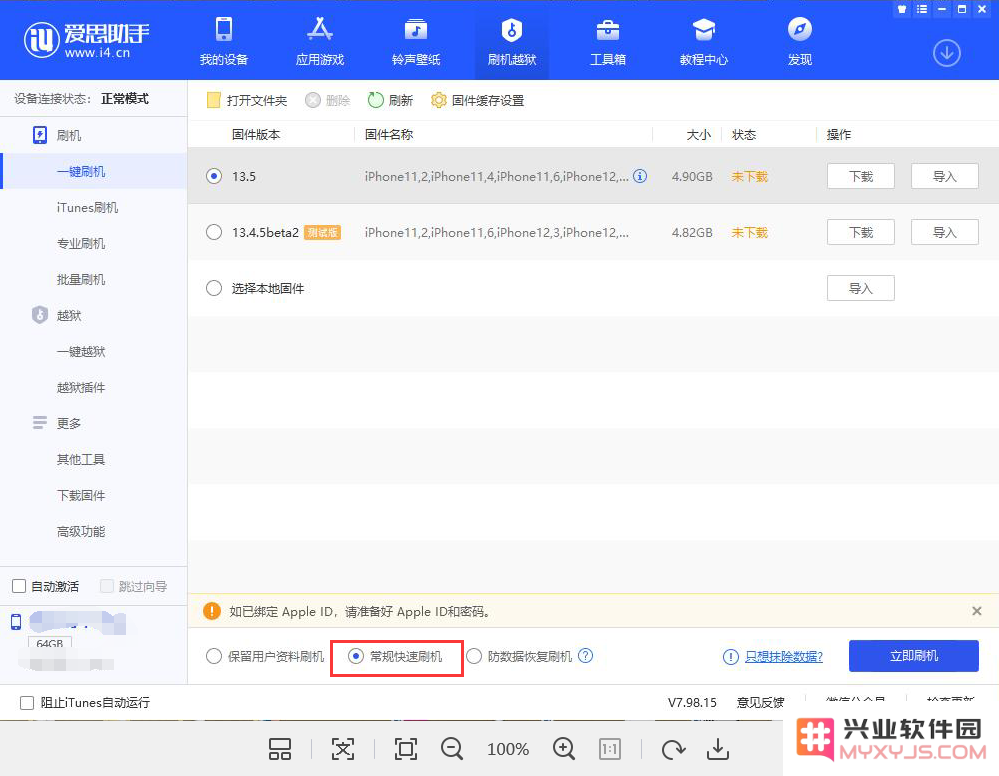Open the 铃声壁纸 tab
The image size is (999, 776).
point(416,41)
